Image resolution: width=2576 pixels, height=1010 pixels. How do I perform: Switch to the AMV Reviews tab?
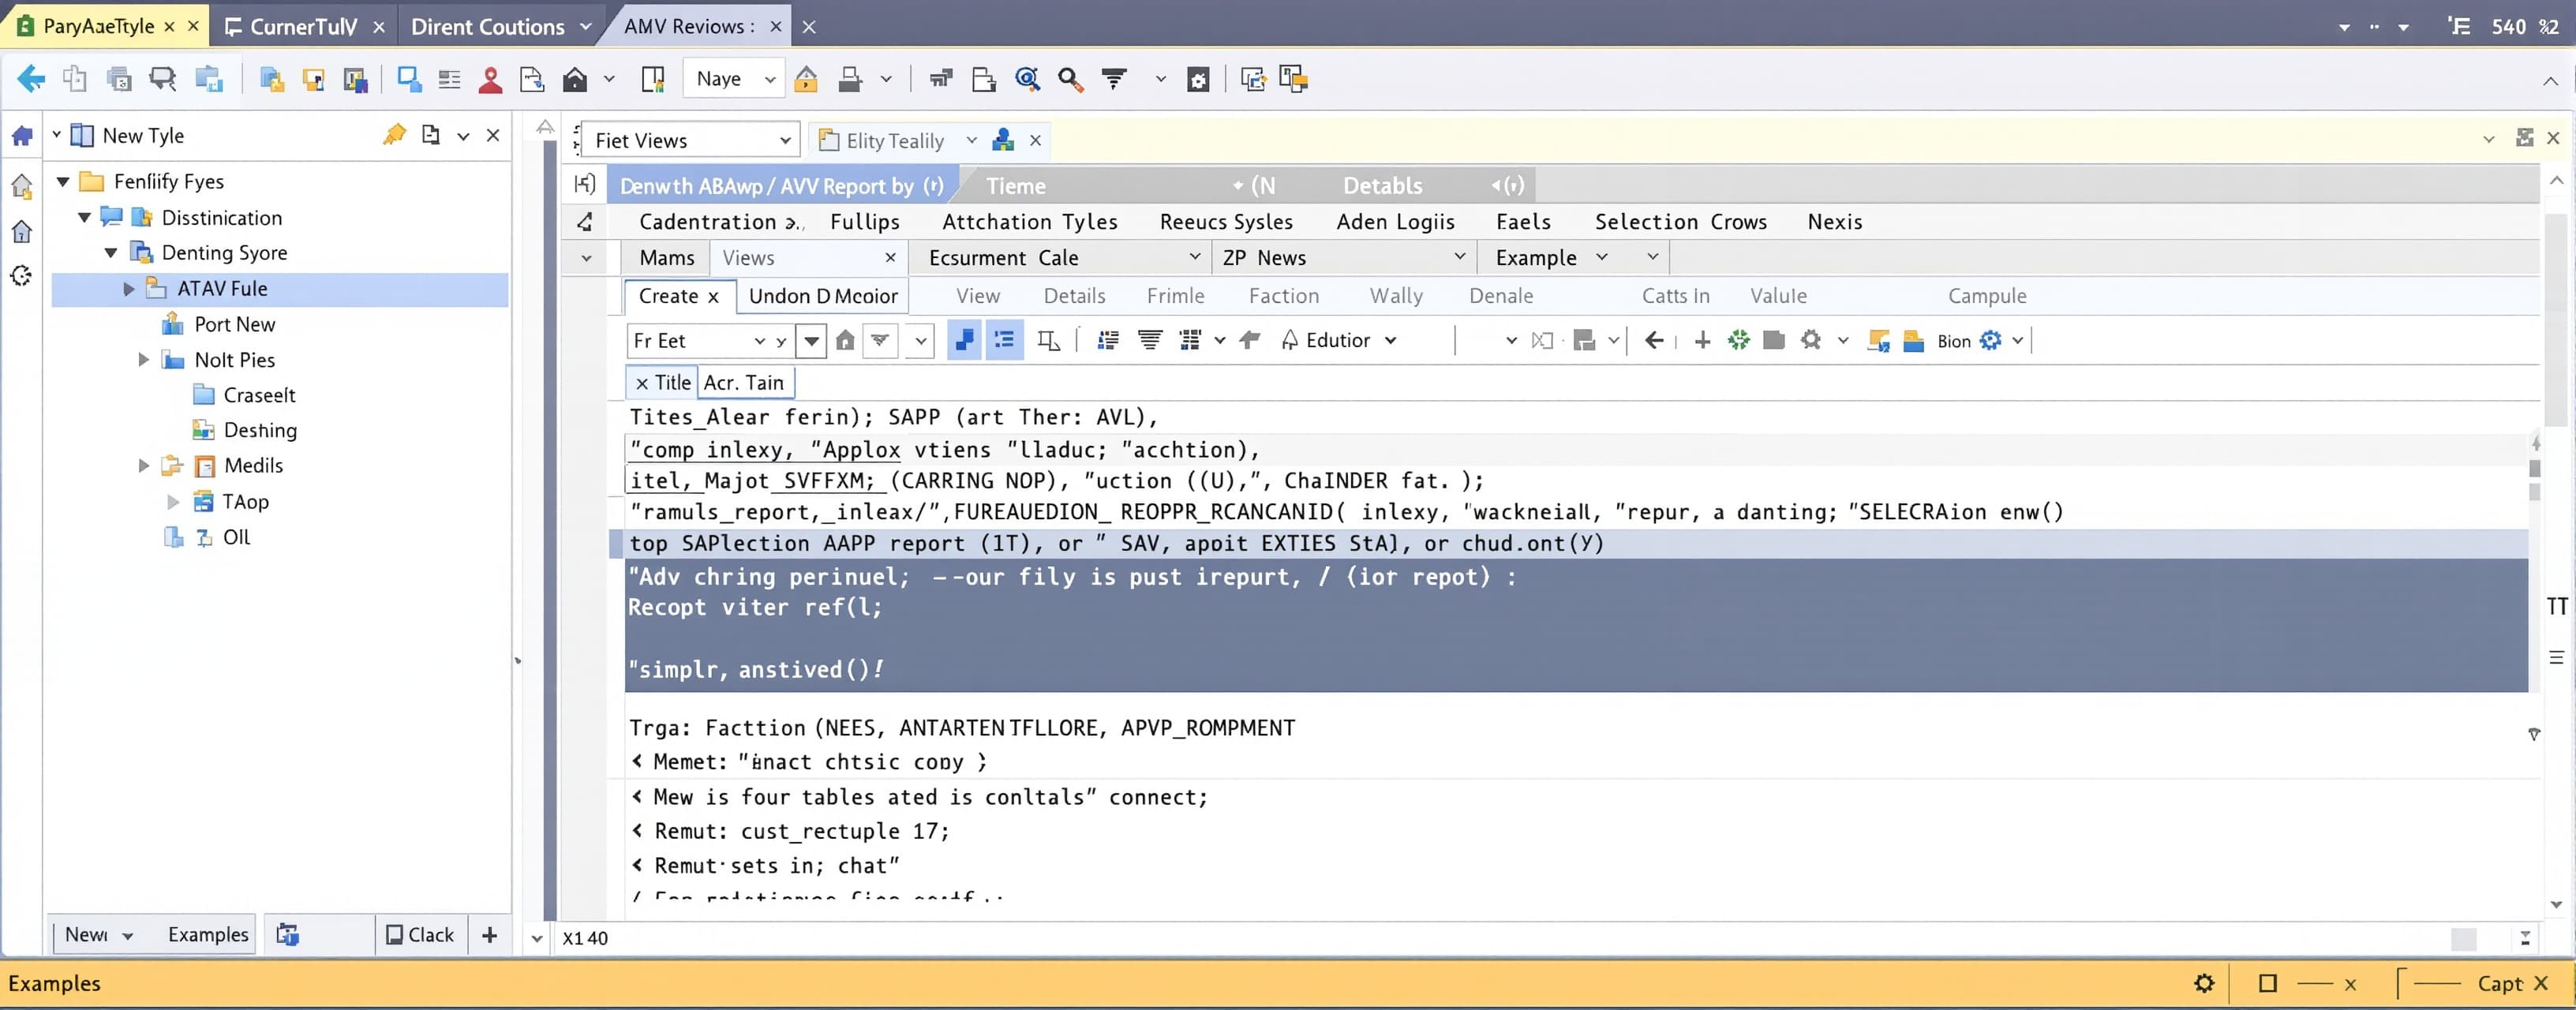pyautogui.click(x=688, y=26)
